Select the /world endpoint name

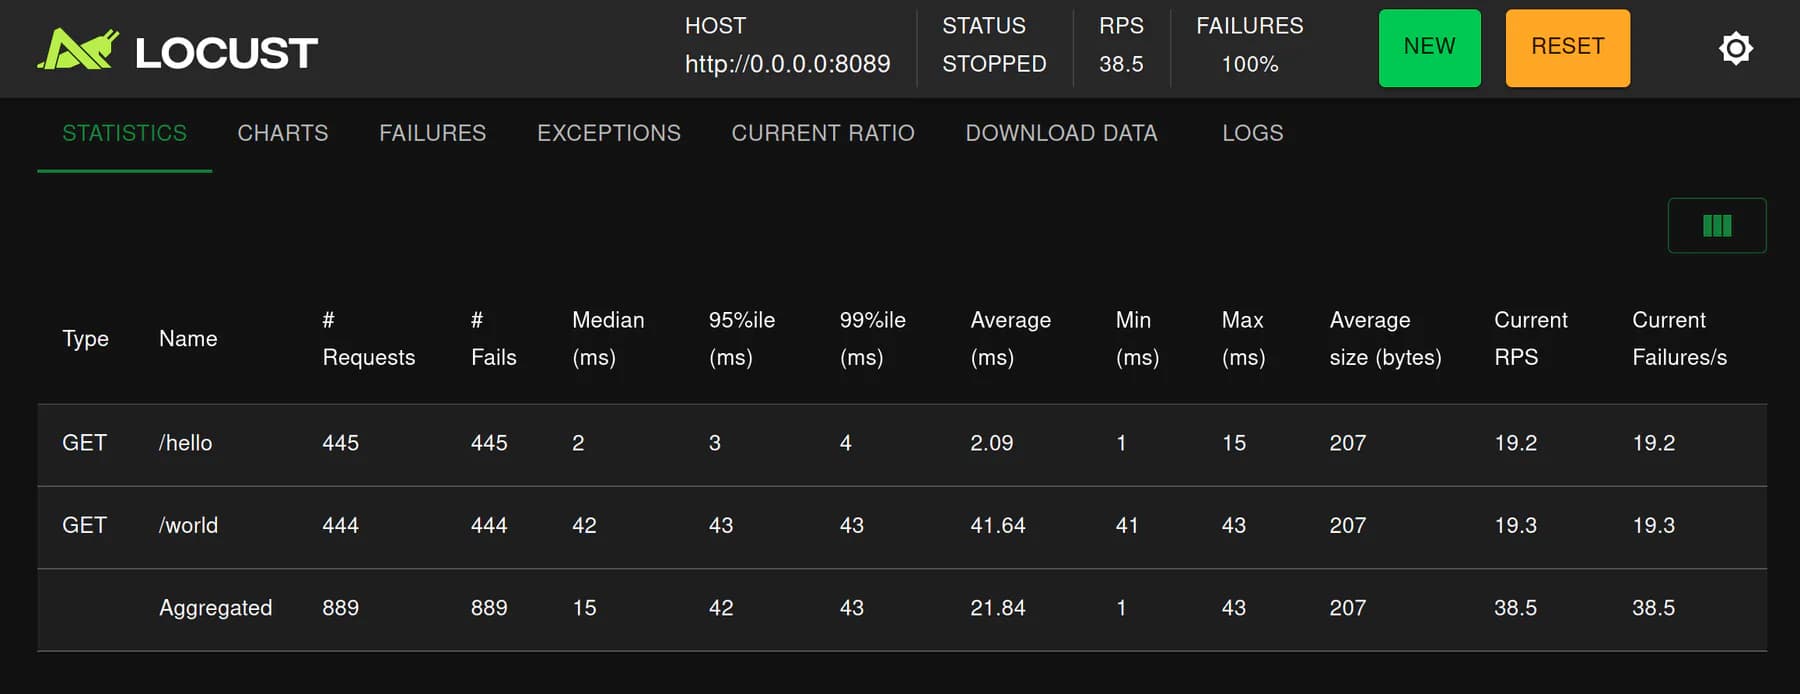pos(188,526)
